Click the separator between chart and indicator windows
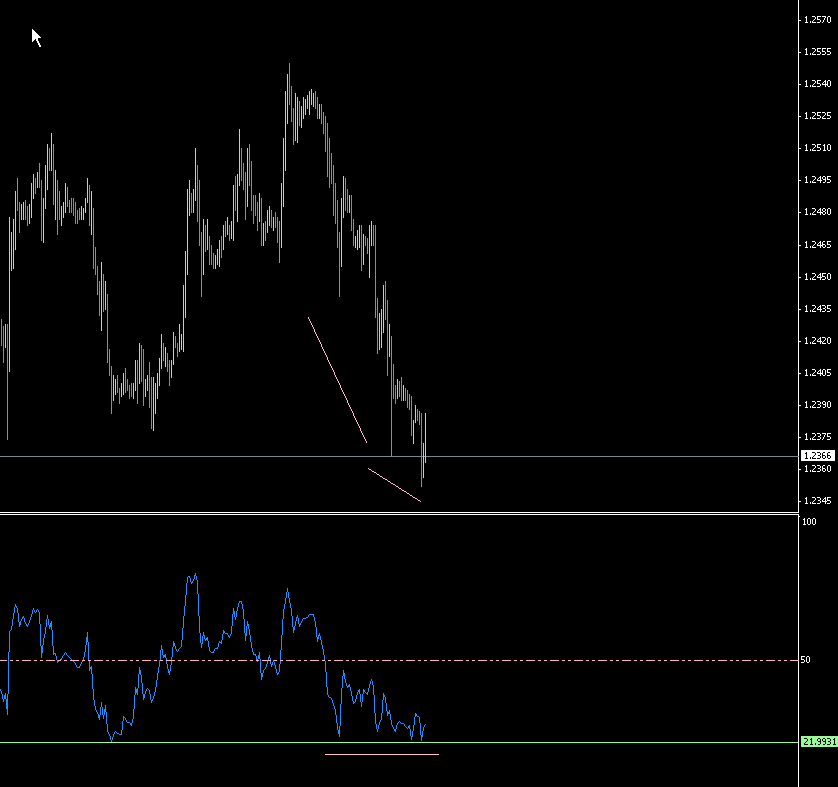 (x=399, y=513)
